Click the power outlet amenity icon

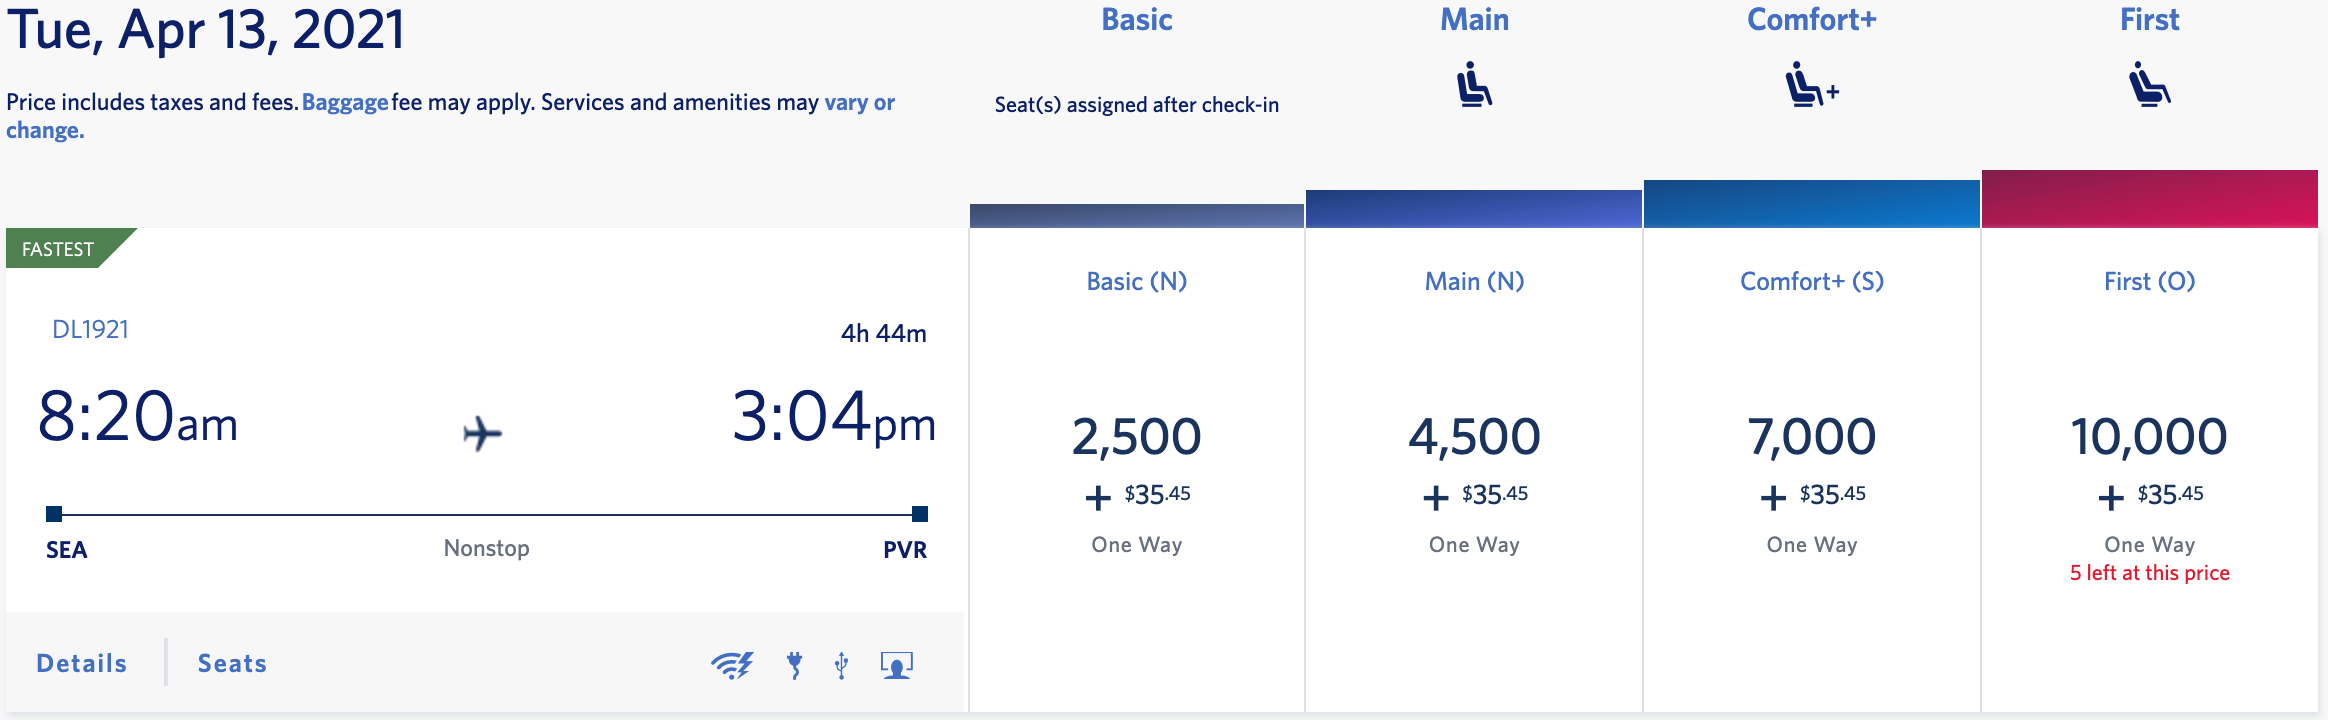[795, 665]
